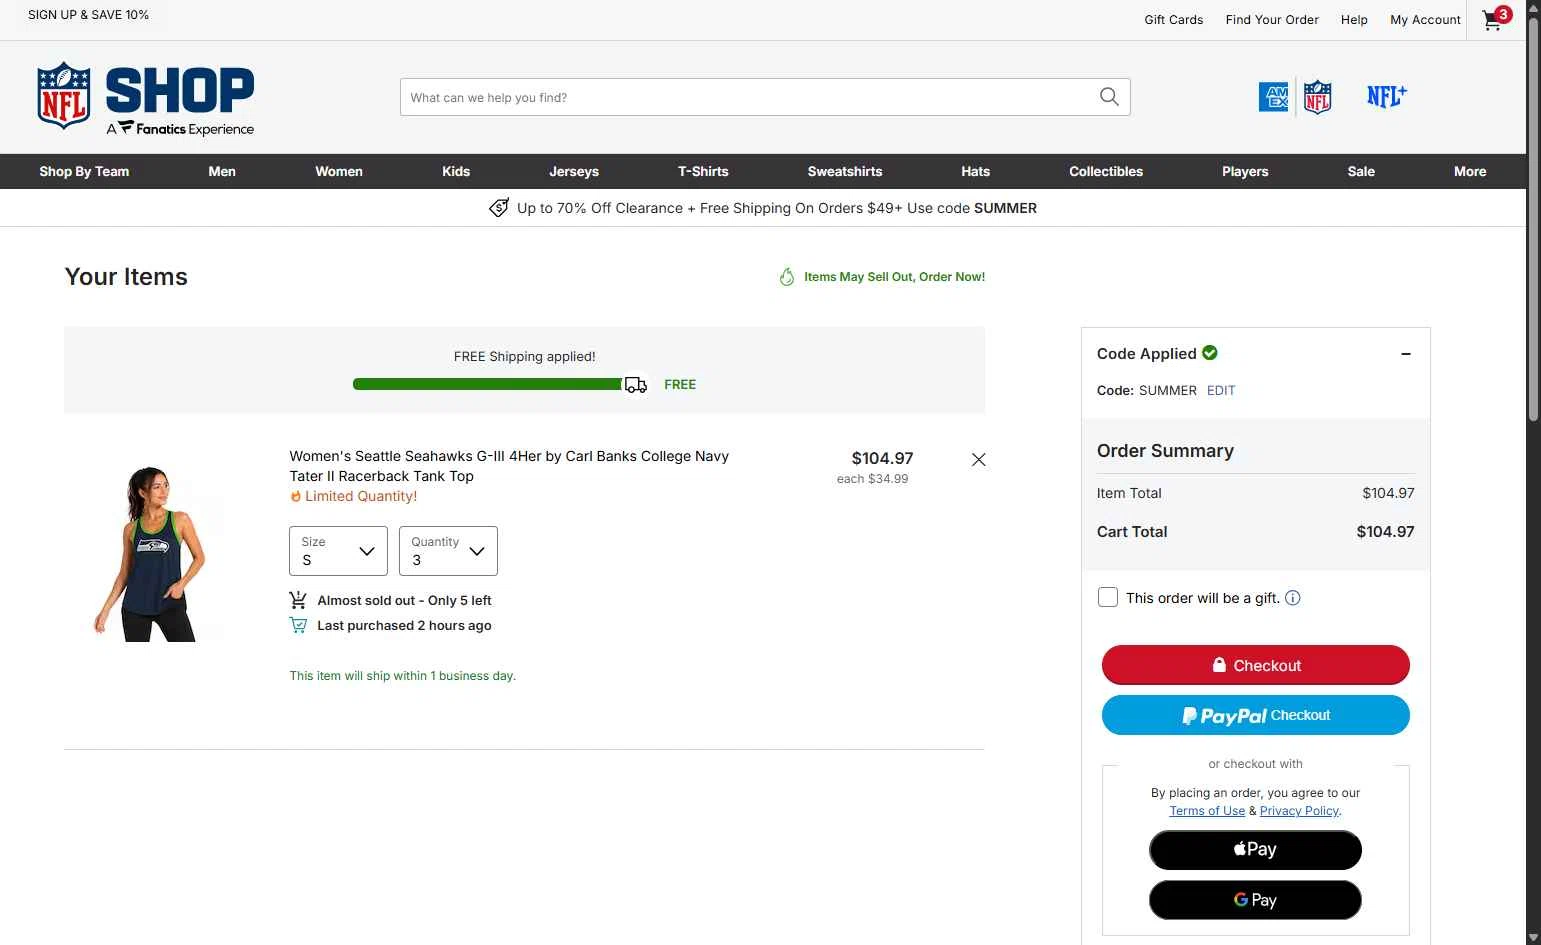Open the Shop By Team menu

[84, 171]
